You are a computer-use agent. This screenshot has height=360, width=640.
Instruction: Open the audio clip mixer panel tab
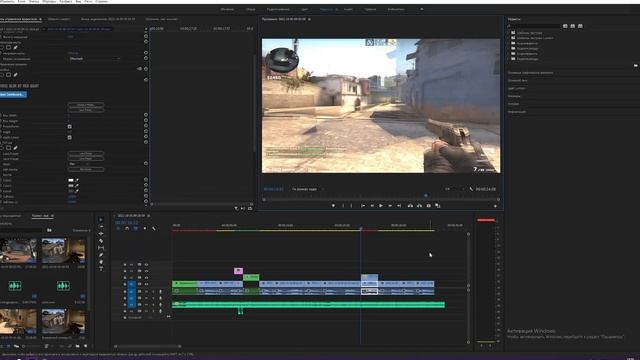click(108, 19)
